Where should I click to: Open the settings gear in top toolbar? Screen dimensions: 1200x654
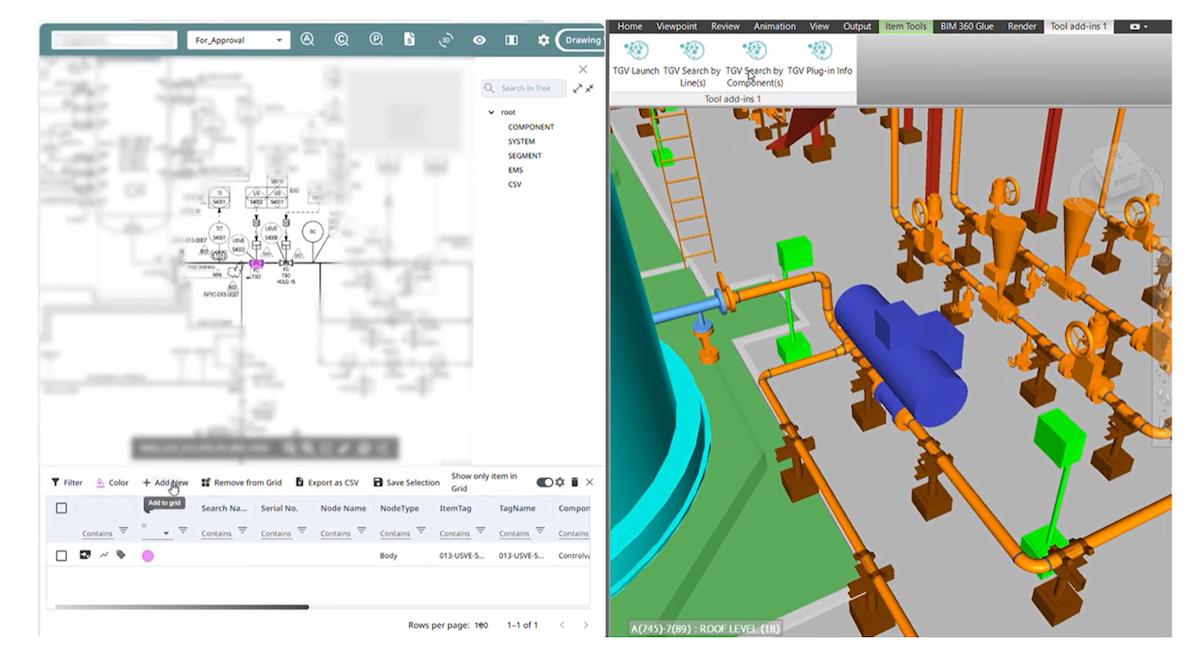(x=543, y=40)
